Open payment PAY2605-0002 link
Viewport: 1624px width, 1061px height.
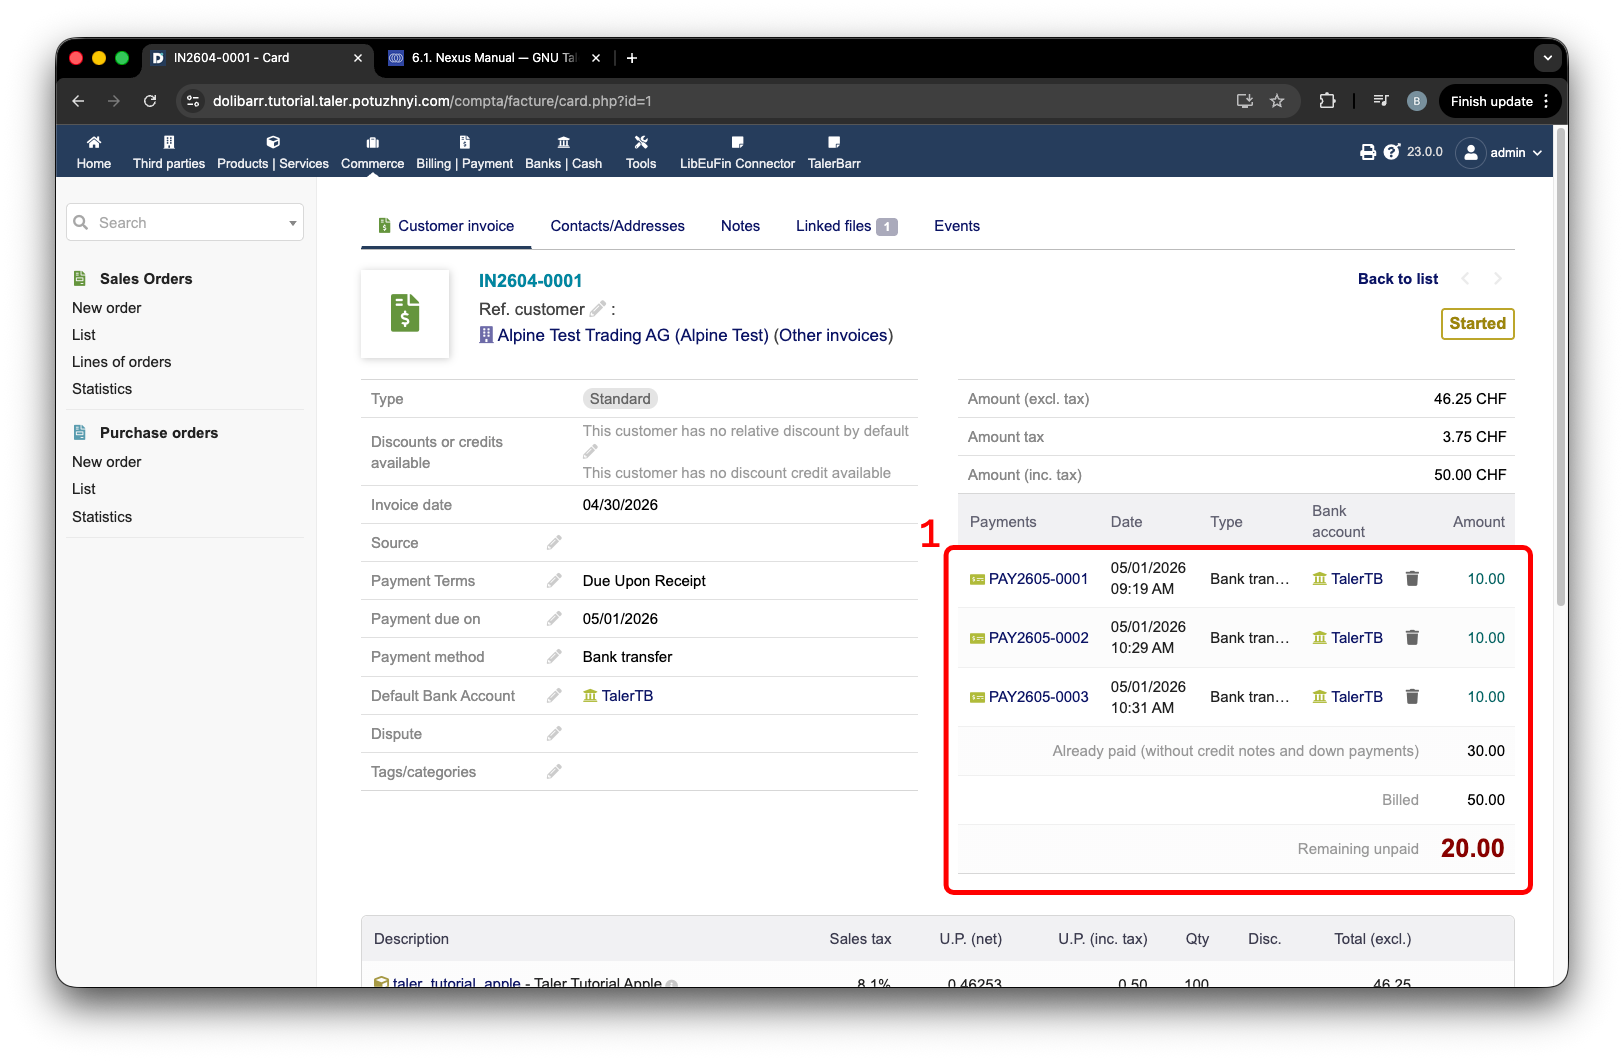[1038, 638]
